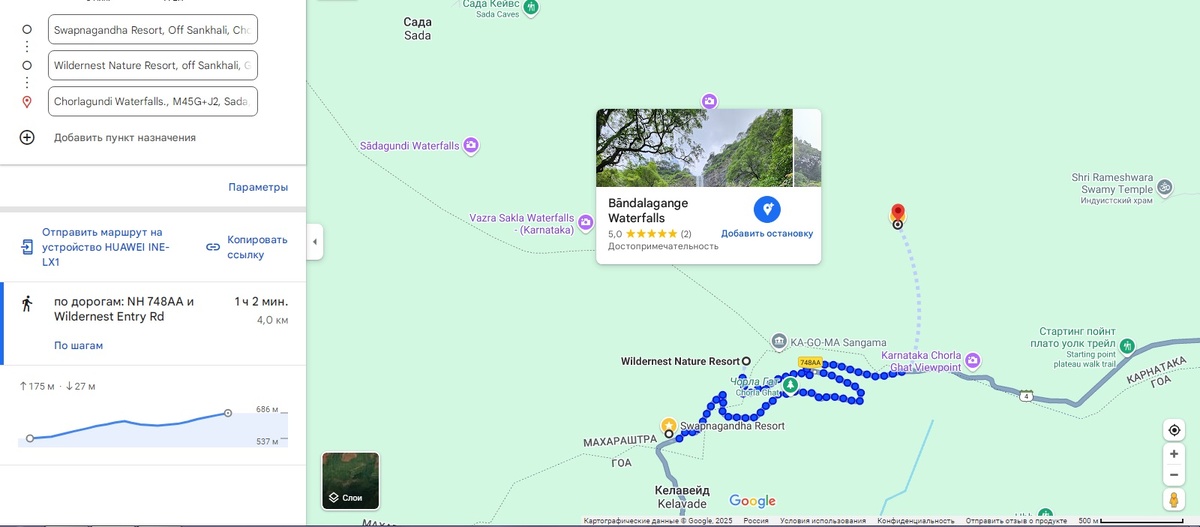This screenshot has height=527, width=1200.
Task: Zoom in with plus button
Action: tap(1174, 454)
